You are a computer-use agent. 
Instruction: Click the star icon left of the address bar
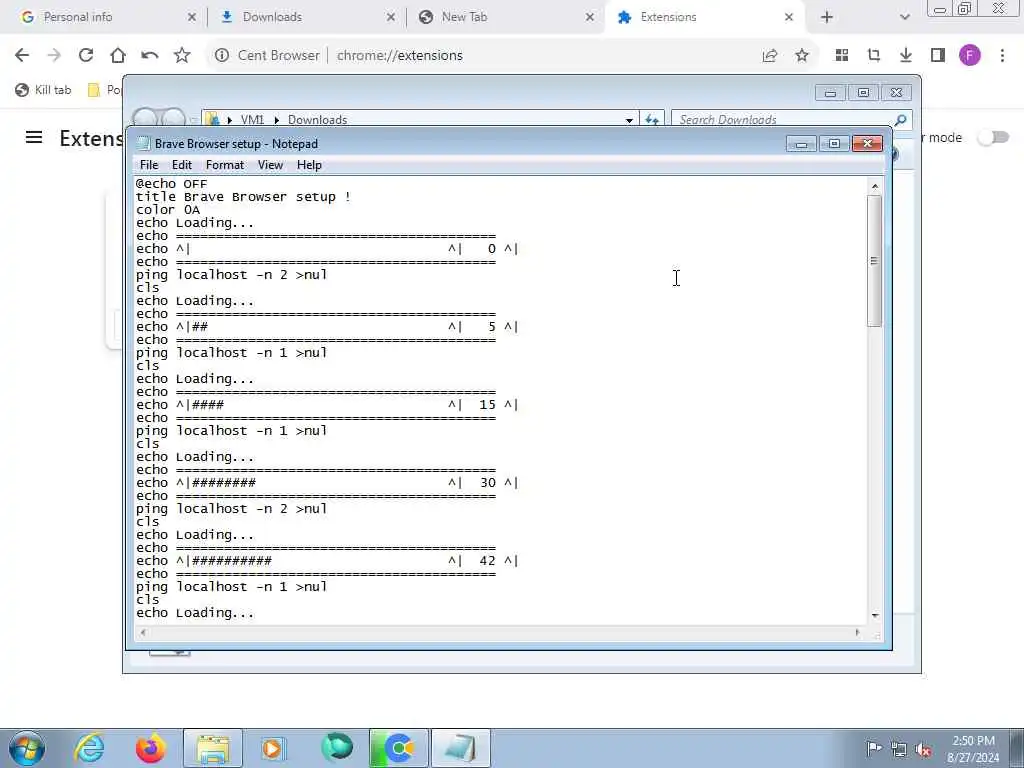coord(182,56)
